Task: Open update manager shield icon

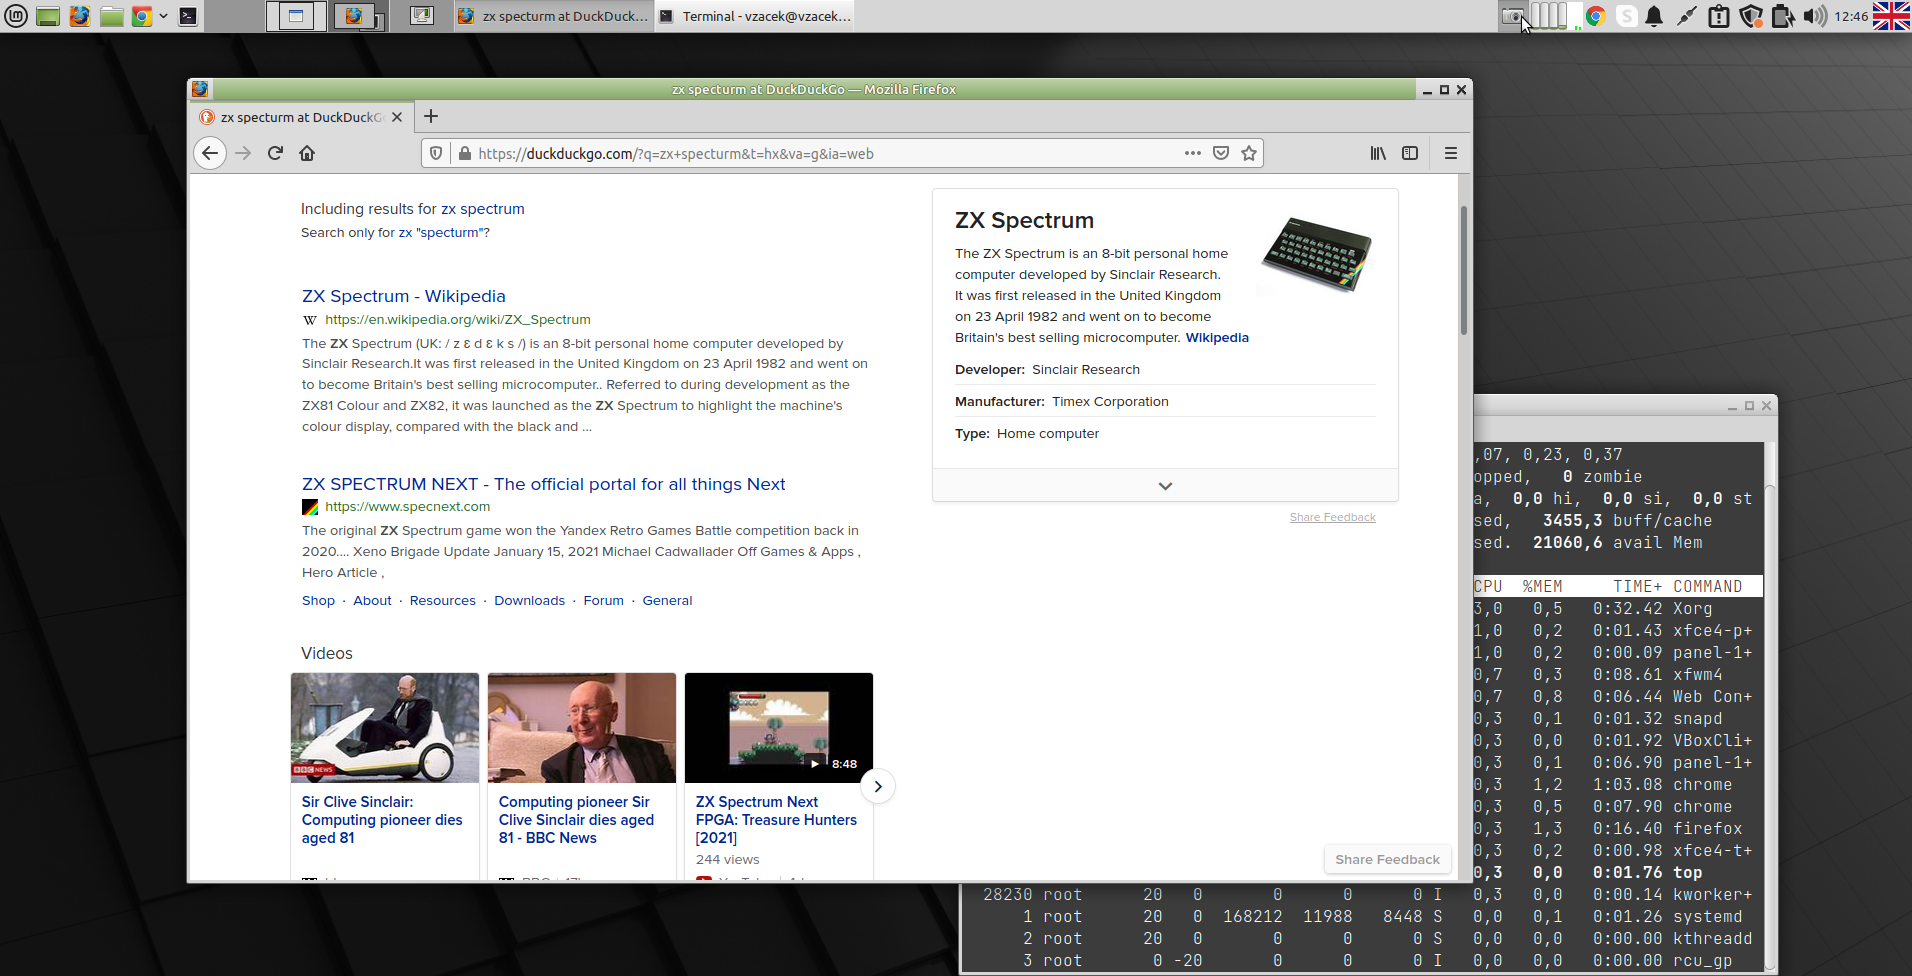Action: tap(1750, 16)
